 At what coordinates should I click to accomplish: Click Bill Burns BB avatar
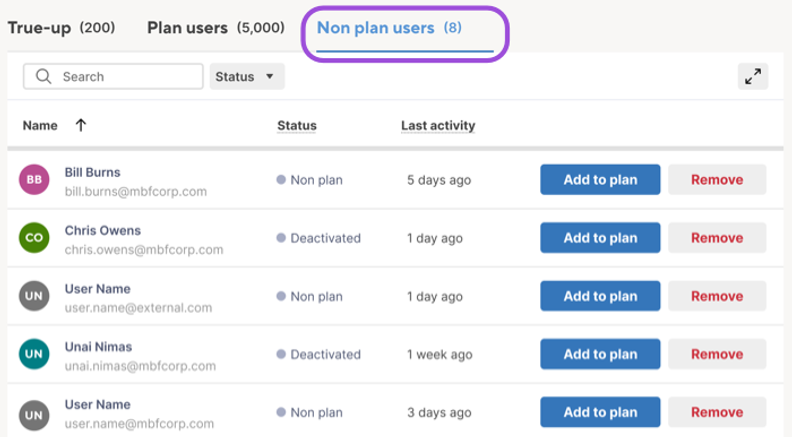34,179
